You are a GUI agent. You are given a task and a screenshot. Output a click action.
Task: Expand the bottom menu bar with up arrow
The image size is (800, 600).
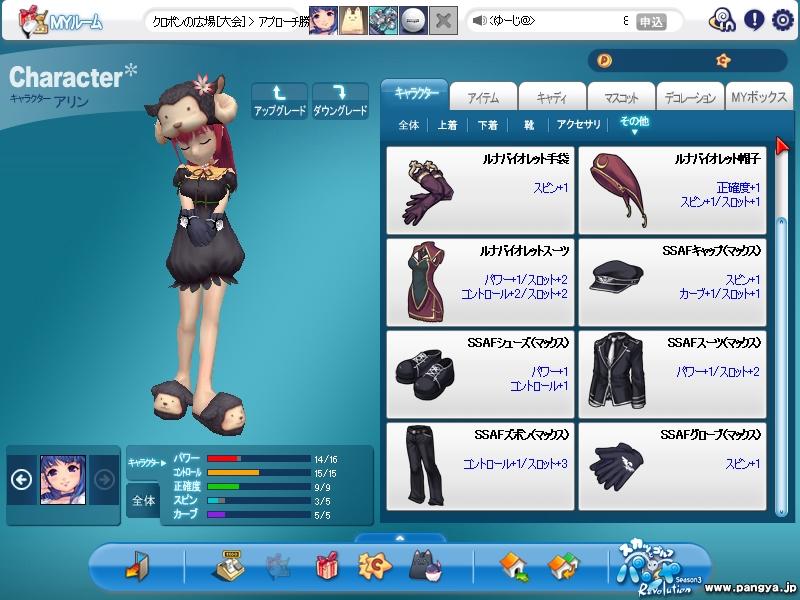point(400,538)
